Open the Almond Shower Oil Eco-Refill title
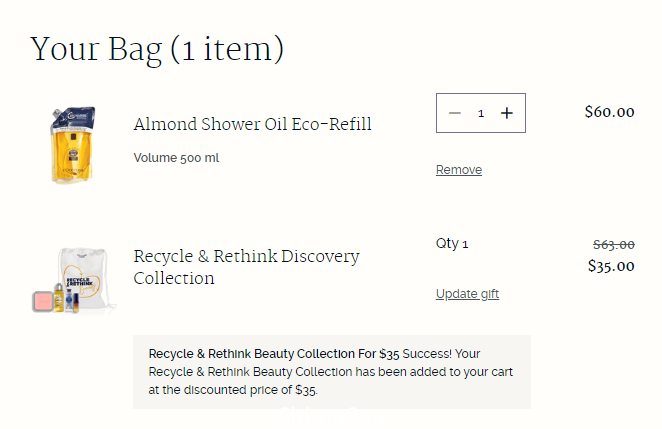Image resolution: width=662 pixels, height=429 pixels. click(252, 124)
